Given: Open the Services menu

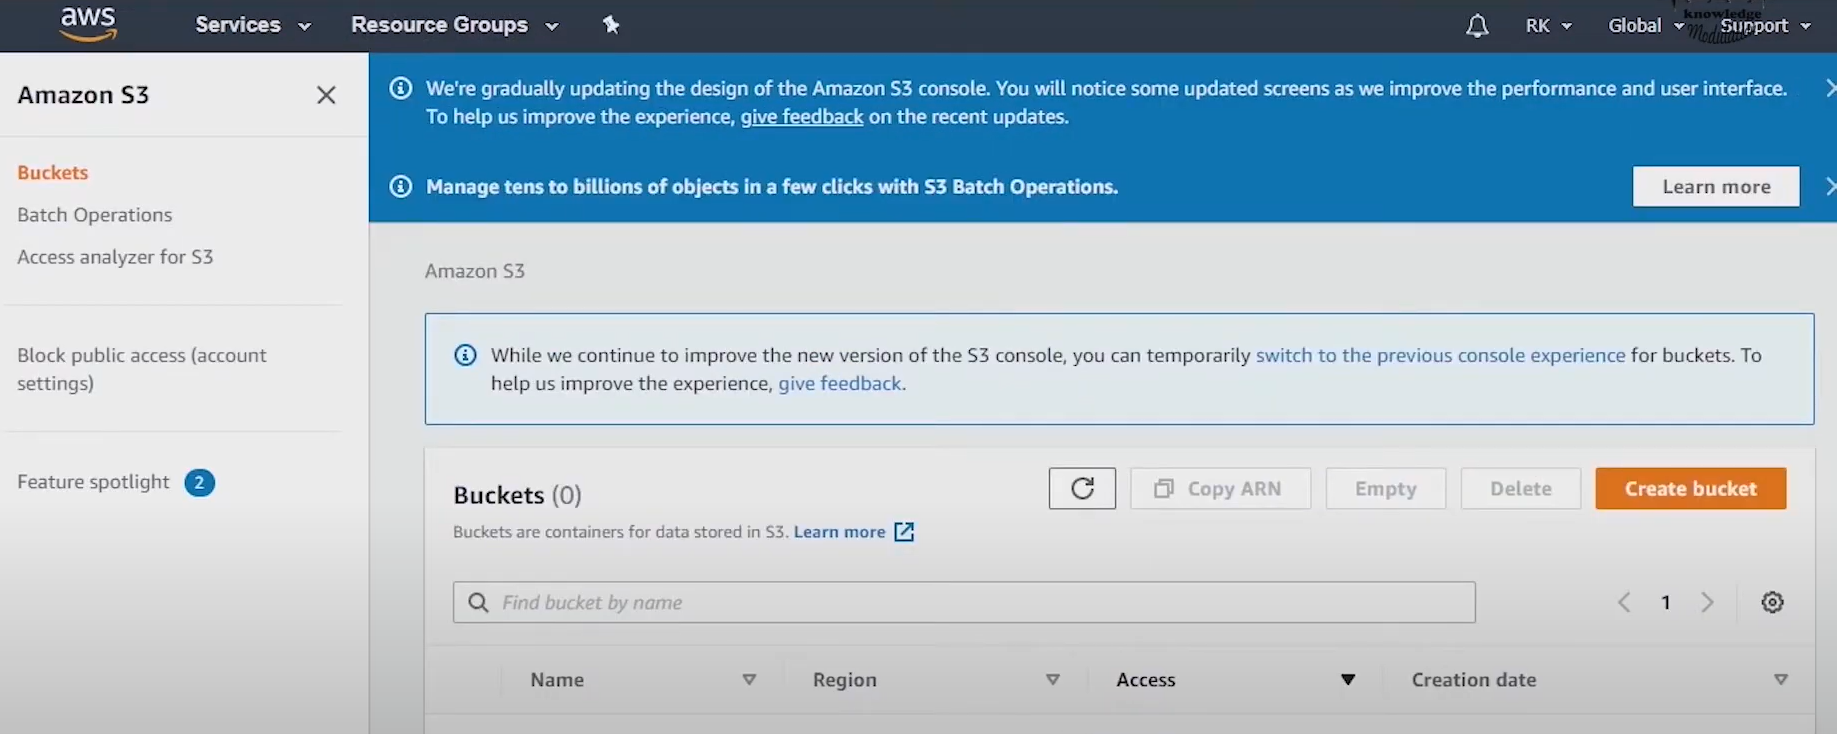Looking at the screenshot, I should coord(252,25).
